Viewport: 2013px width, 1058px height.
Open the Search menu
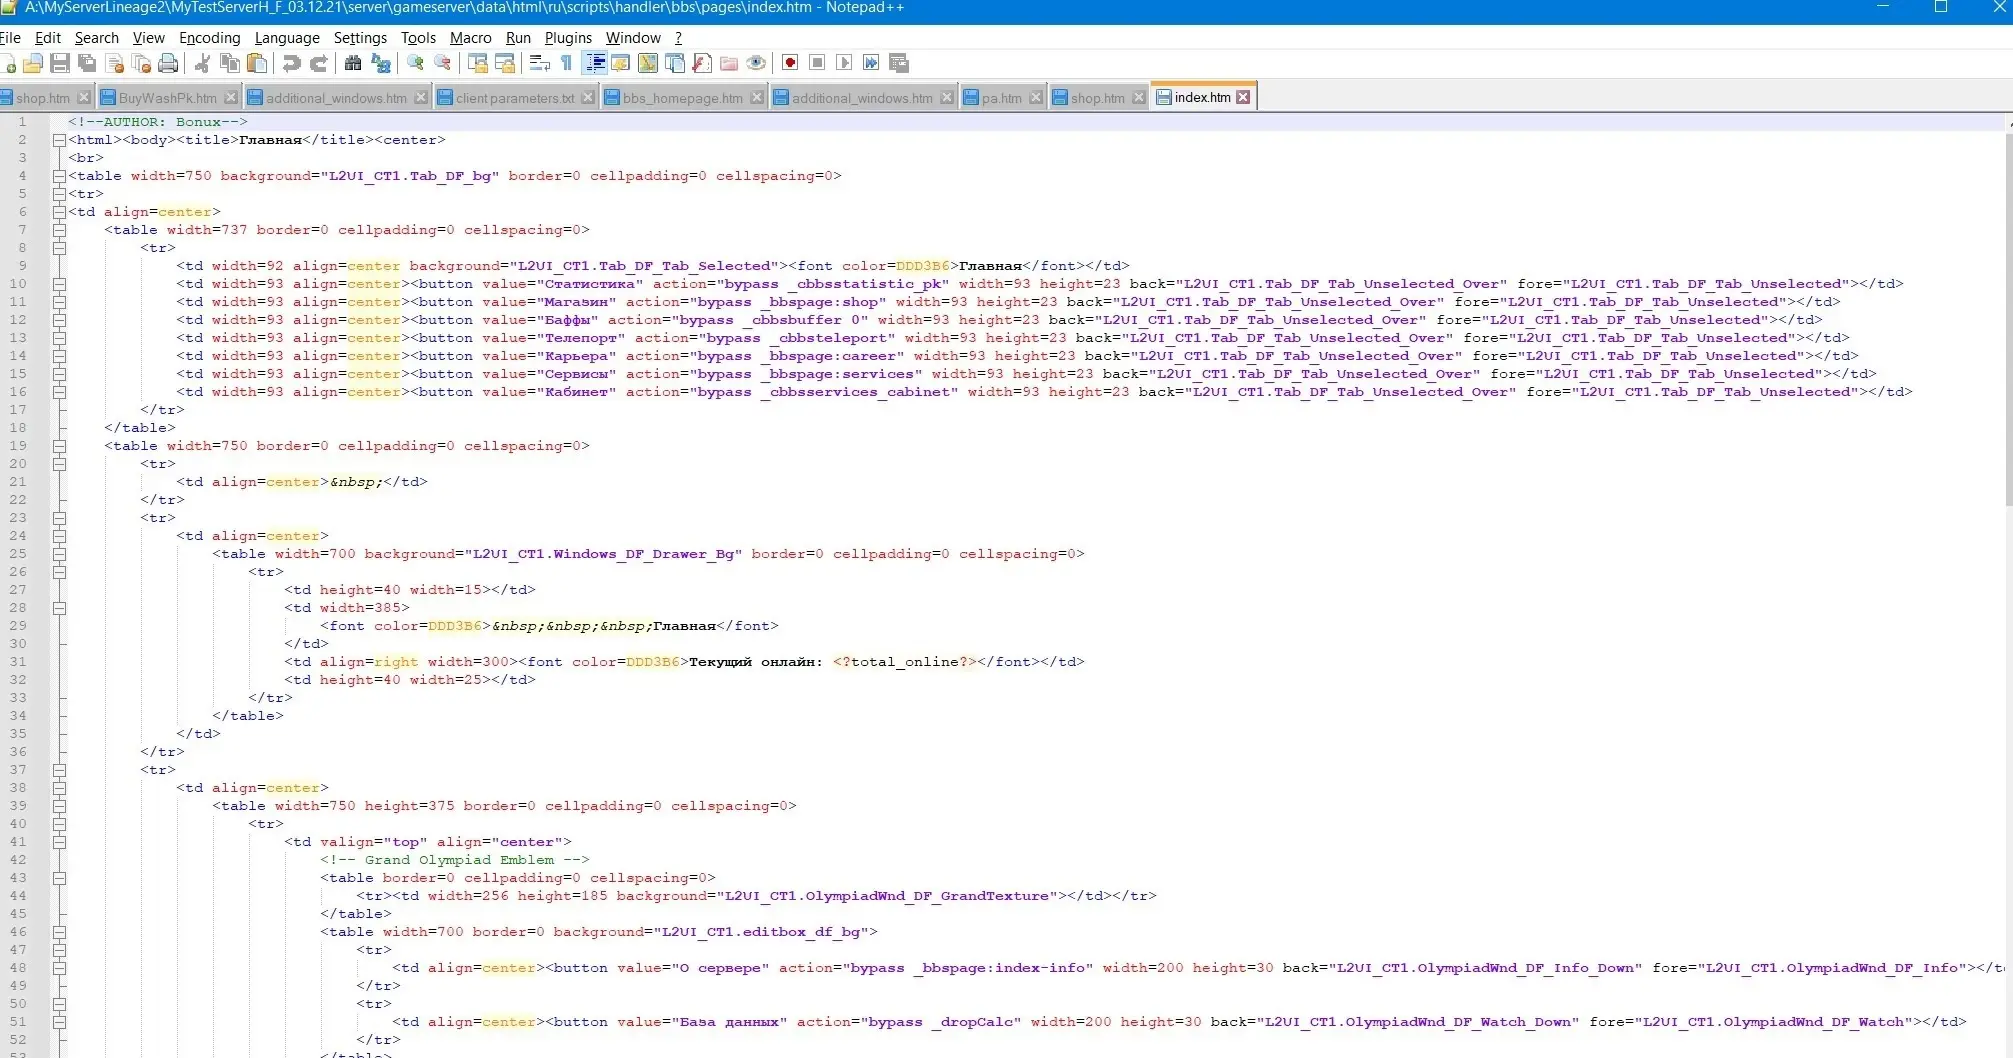(x=96, y=38)
